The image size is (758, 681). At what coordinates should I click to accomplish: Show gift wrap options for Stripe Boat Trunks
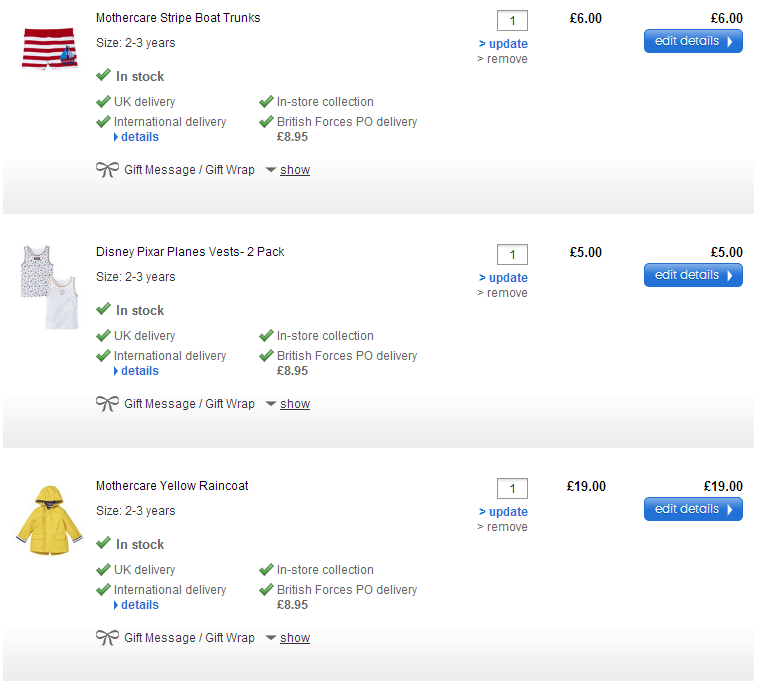[294, 170]
